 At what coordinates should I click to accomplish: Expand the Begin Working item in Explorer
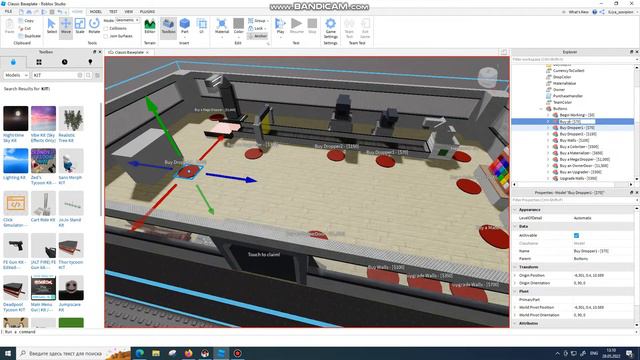[548, 115]
